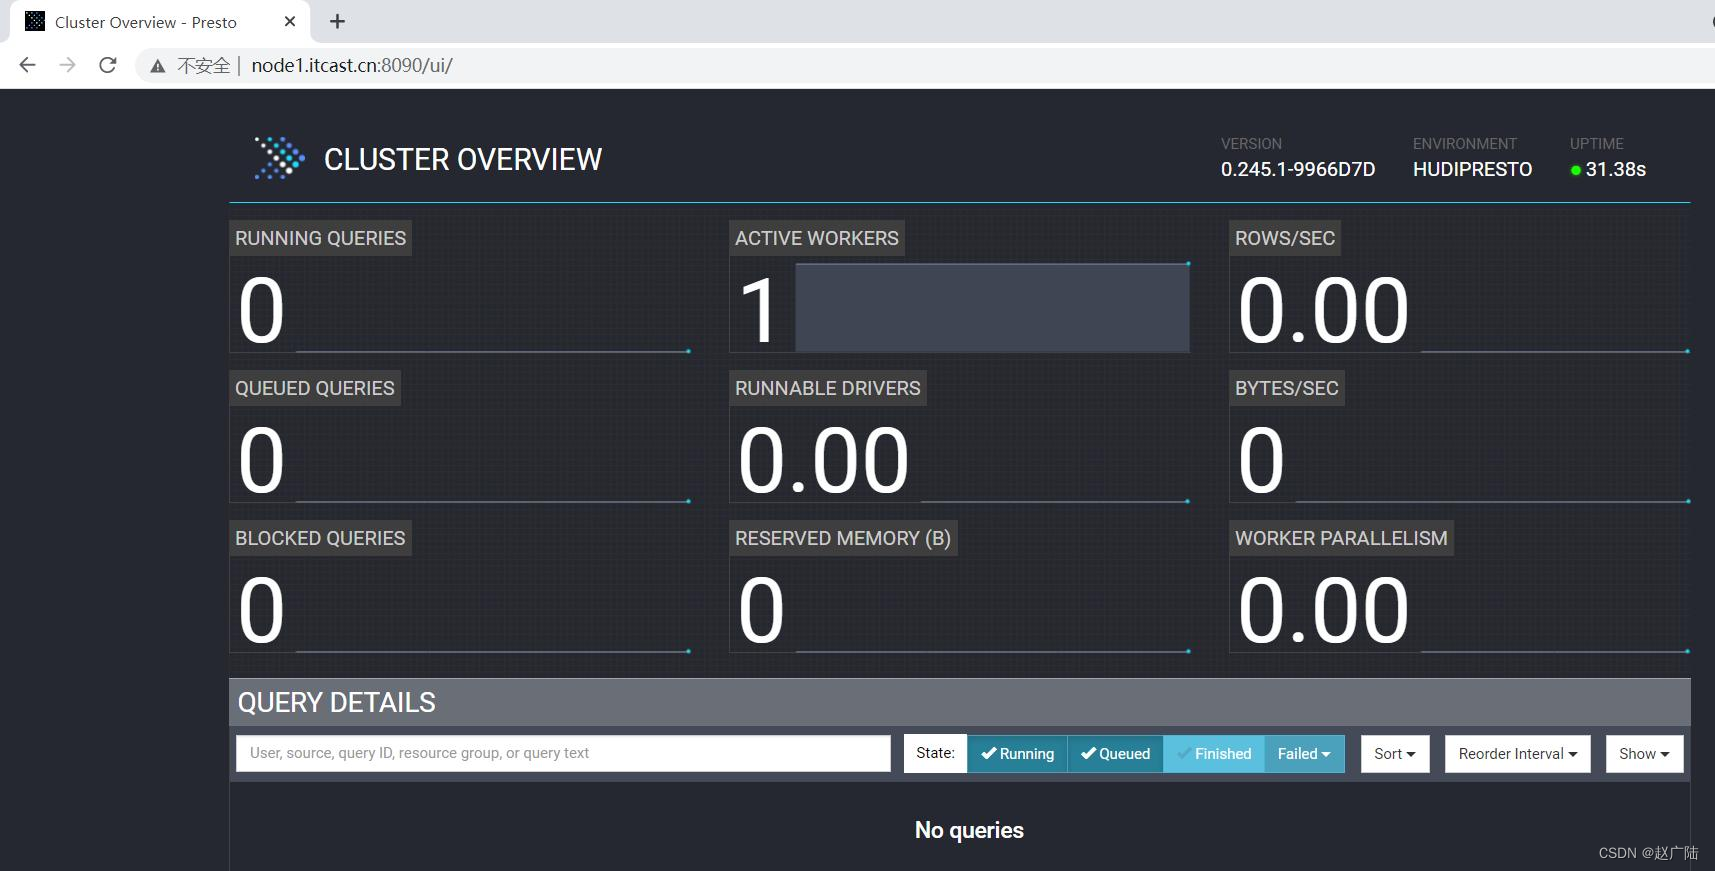This screenshot has width=1715, height=871.
Task: Click the RUNNING QUERIES label
Action: 320,238
